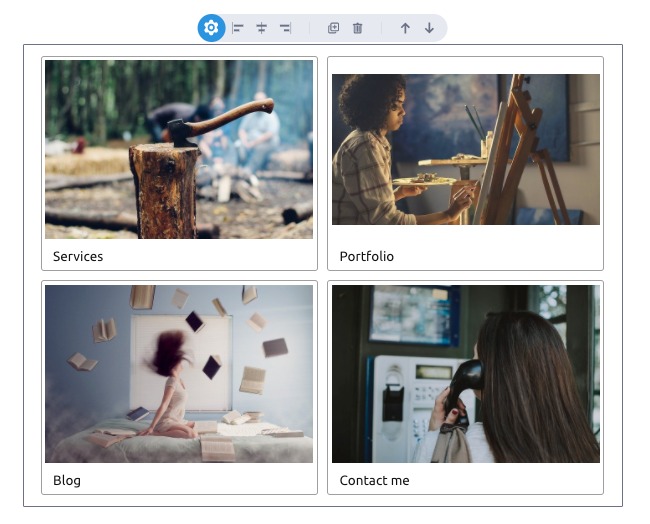Open block settings with the gear icon
The height and width of the screenshot is (524, 650).
pos(211,28)
